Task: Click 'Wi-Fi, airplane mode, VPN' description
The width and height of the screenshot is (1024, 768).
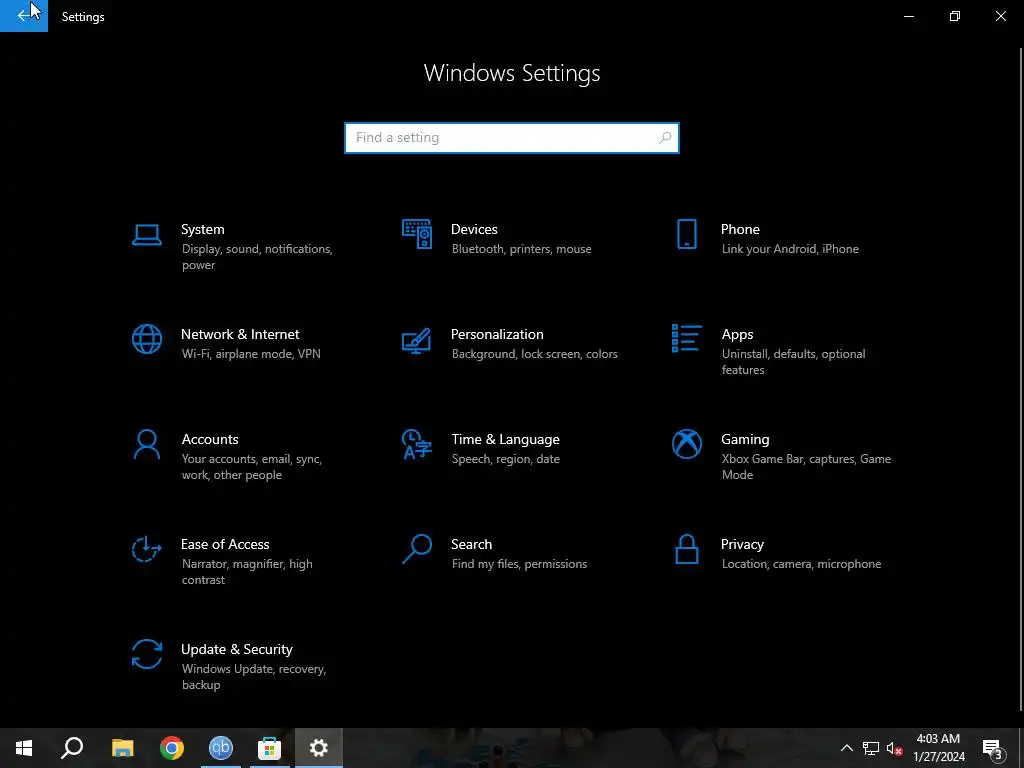Action: click(251, 354)
